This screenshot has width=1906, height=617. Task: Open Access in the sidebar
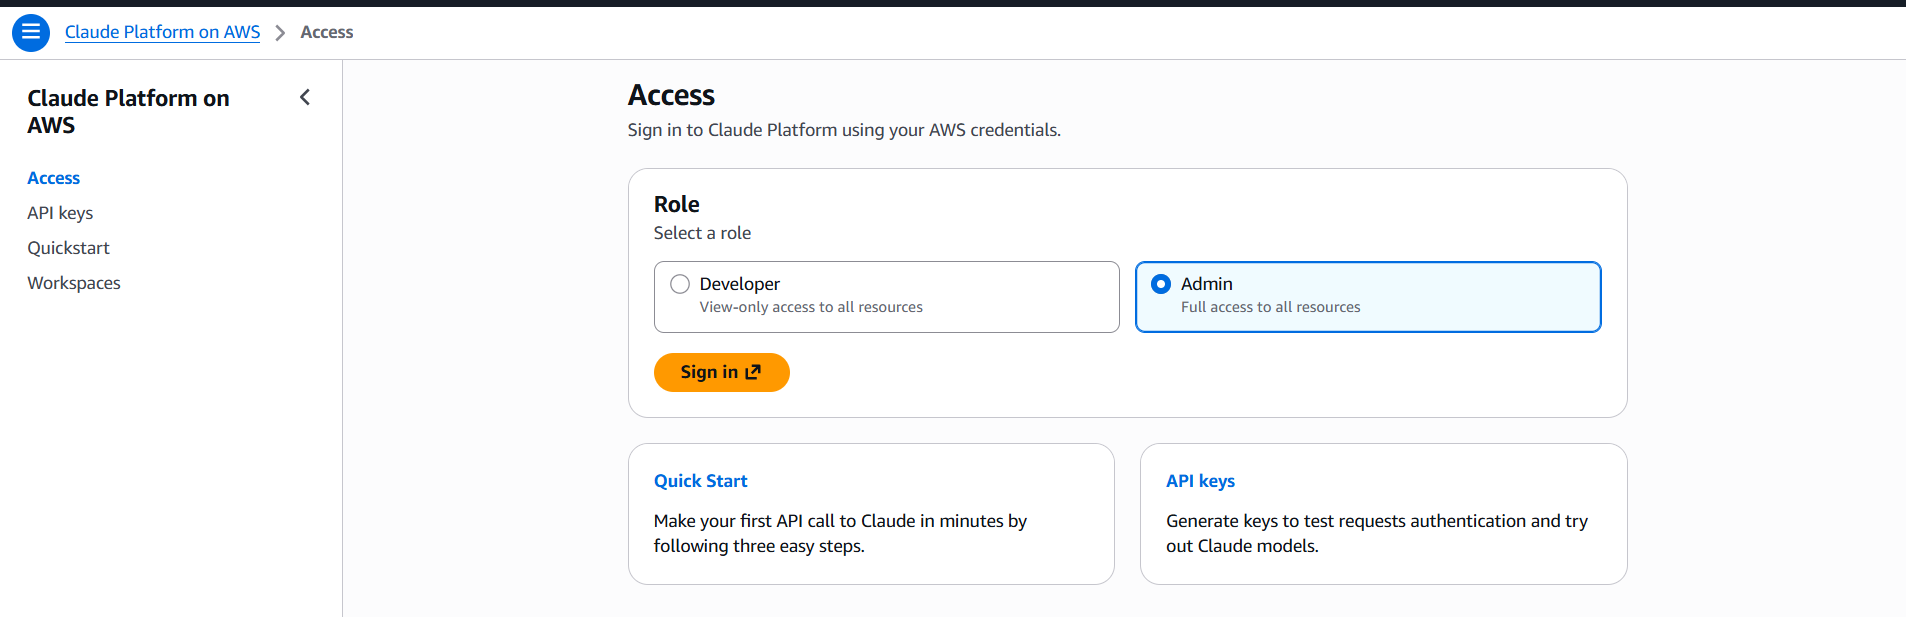tap(54, 178)
